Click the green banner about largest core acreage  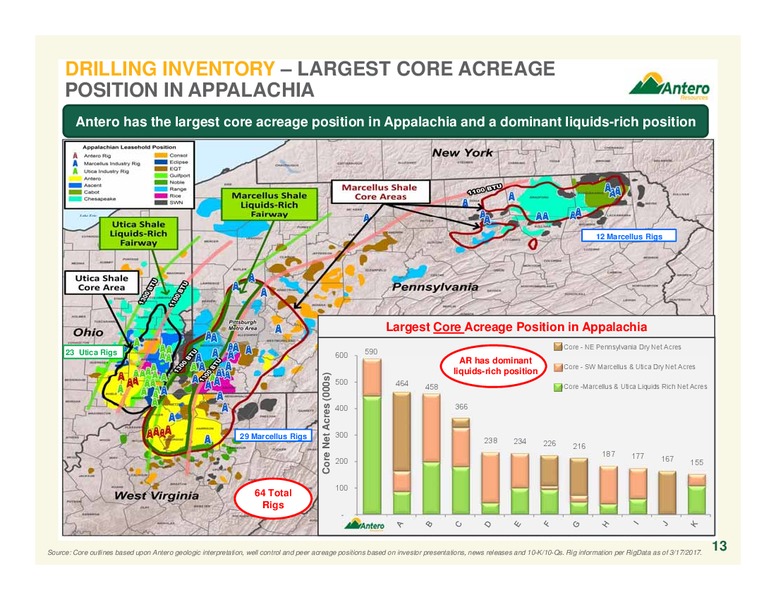point(386,122)
